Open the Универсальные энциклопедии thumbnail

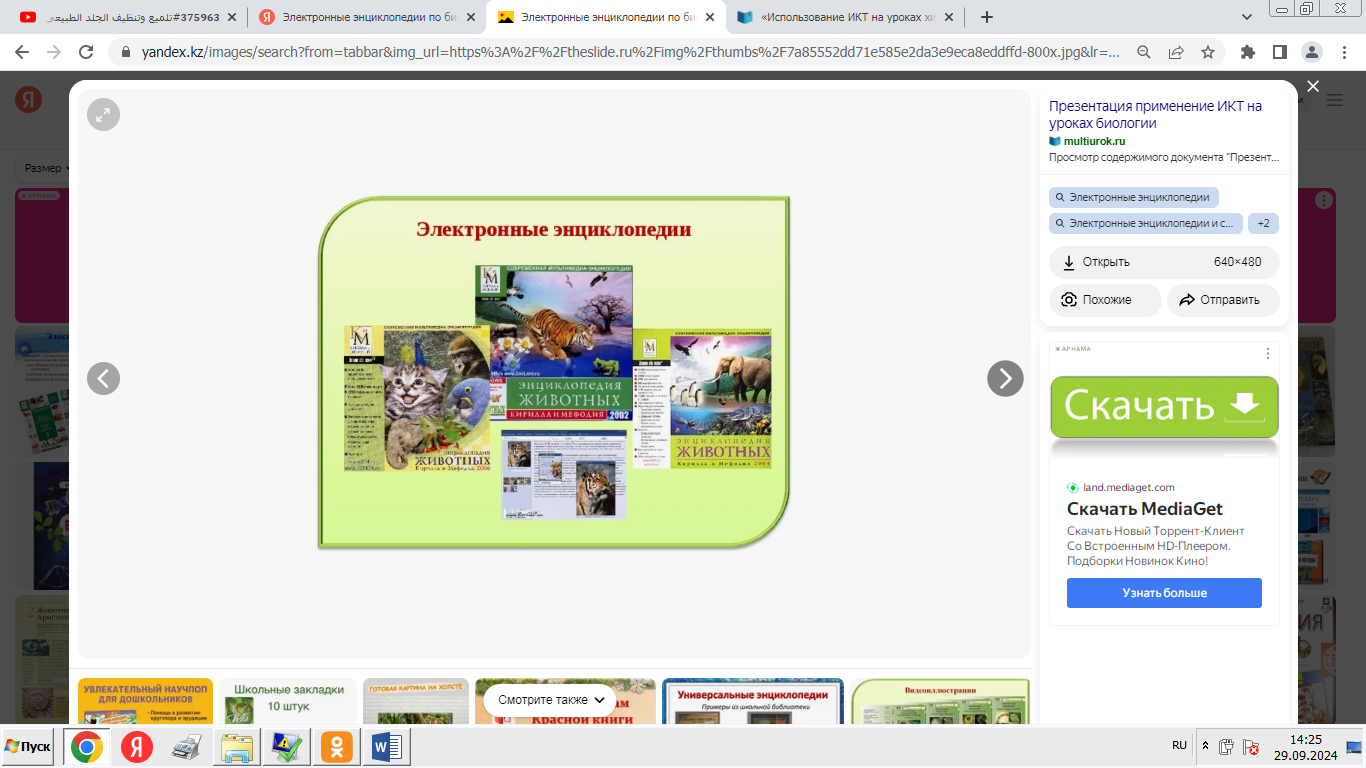(x=753, y=701)
